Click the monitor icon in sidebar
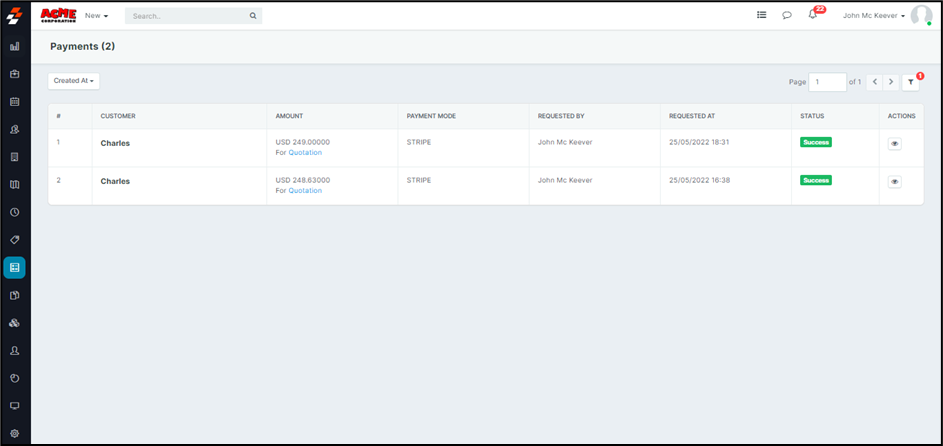The height and width of the screenshot is (446, 943). click(15, 406)
